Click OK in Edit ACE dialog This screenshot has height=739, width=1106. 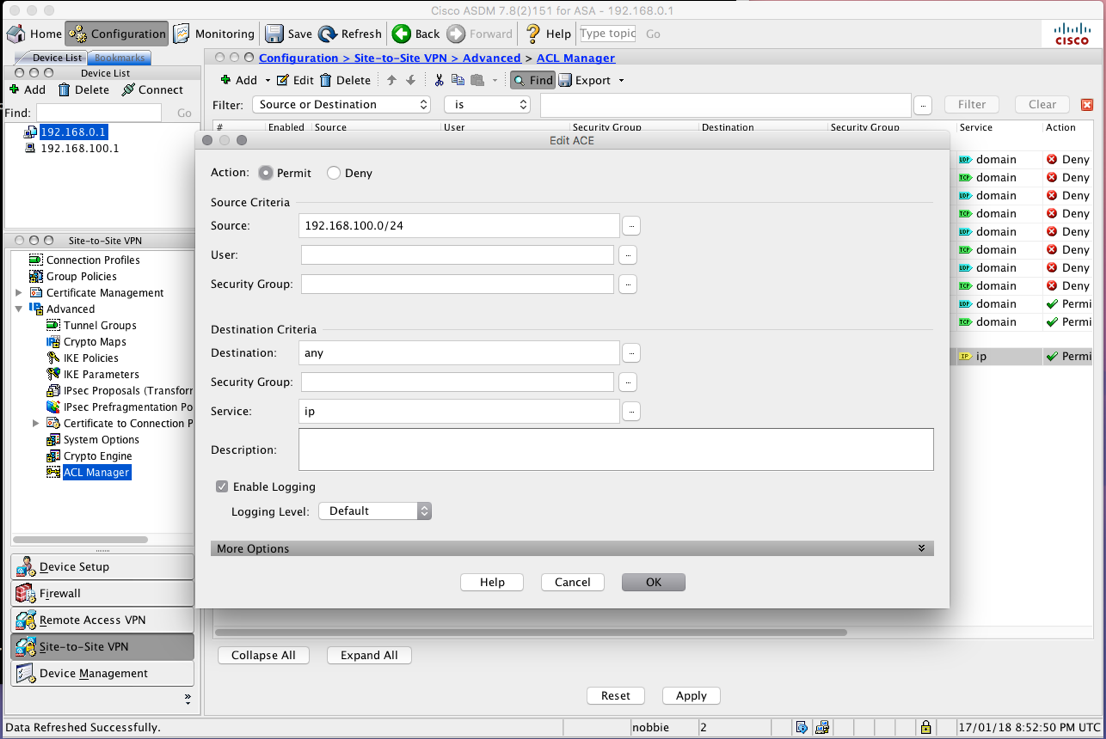(654, 582)
